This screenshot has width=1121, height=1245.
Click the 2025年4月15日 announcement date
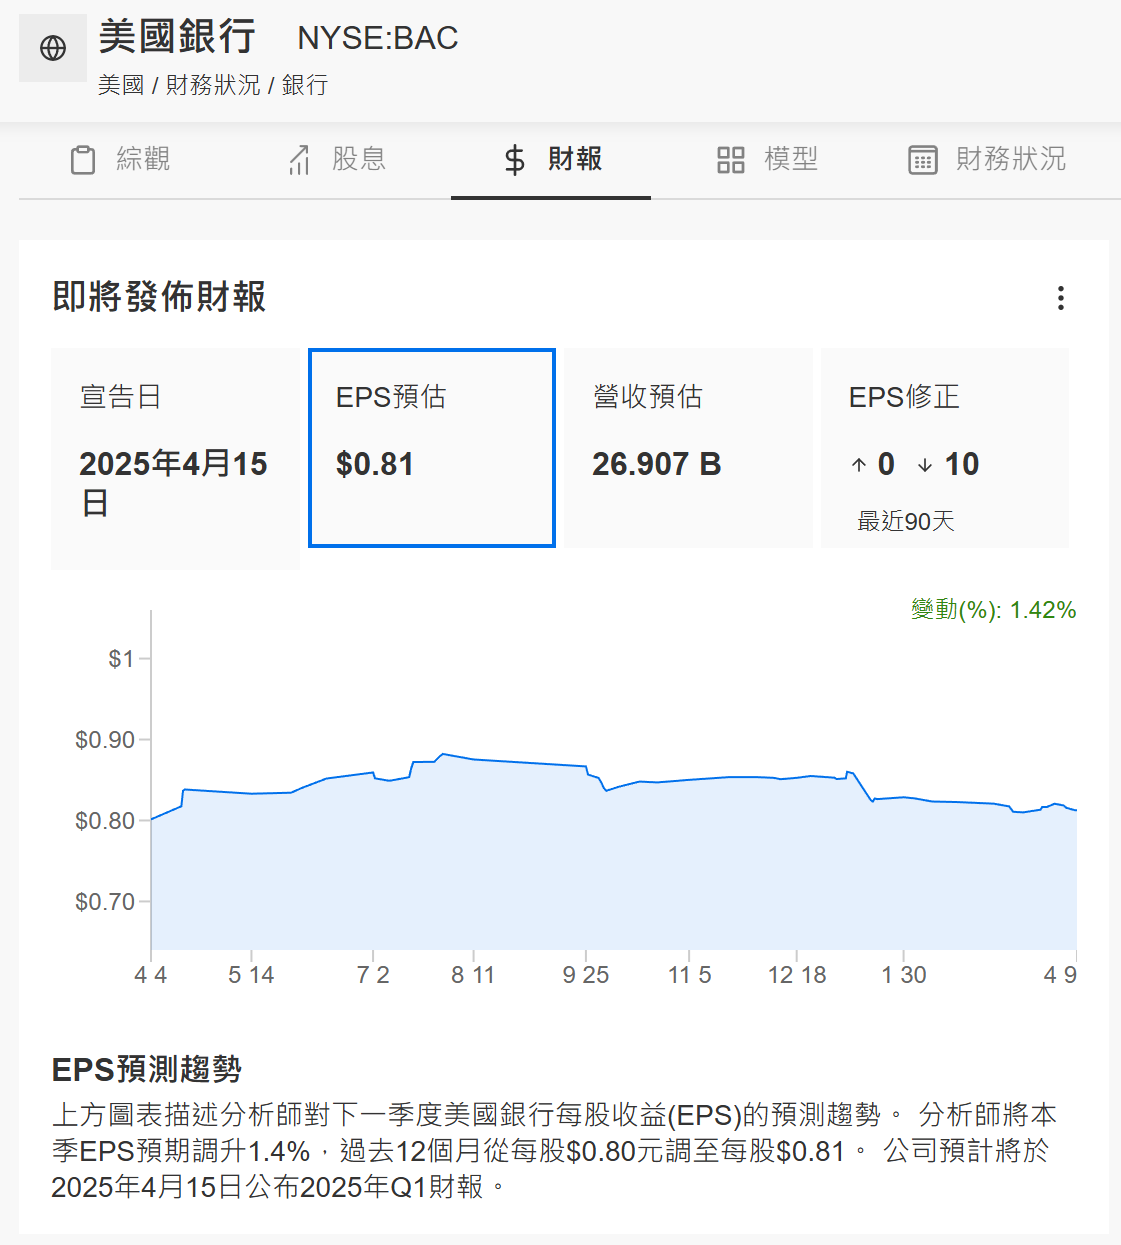click(174, 483)
